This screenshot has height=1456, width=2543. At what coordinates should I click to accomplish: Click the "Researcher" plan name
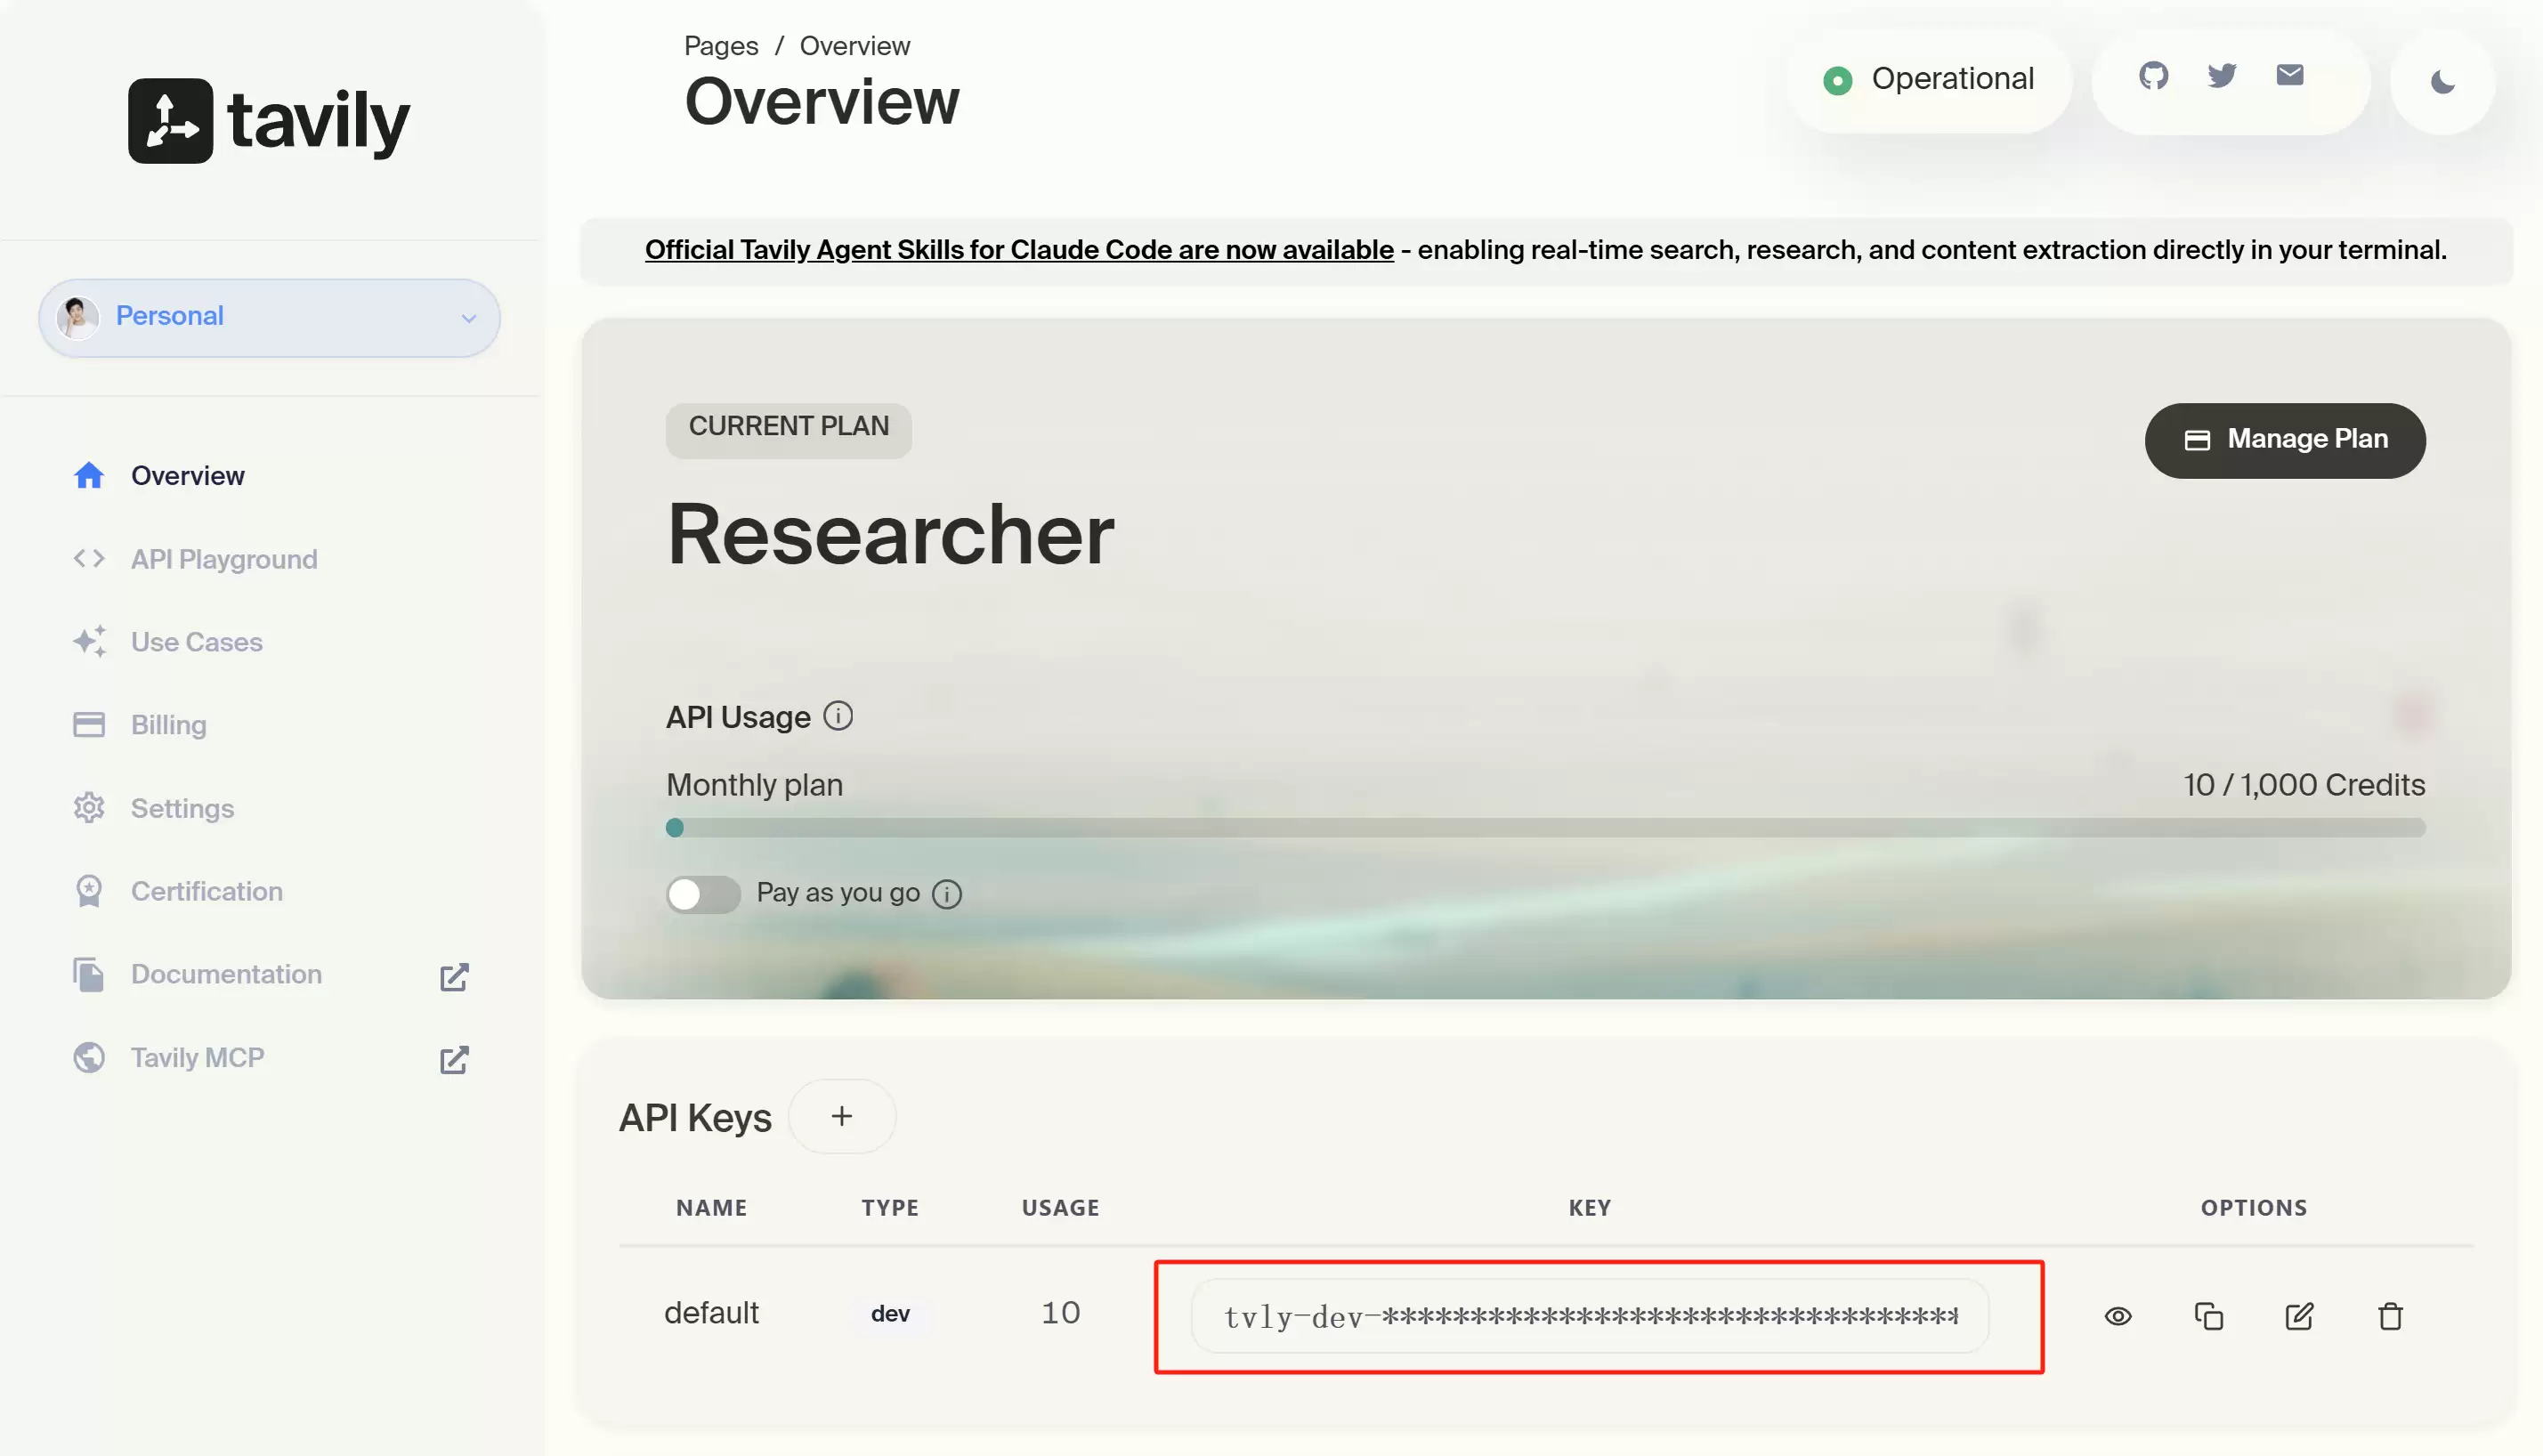pos(890,535)
